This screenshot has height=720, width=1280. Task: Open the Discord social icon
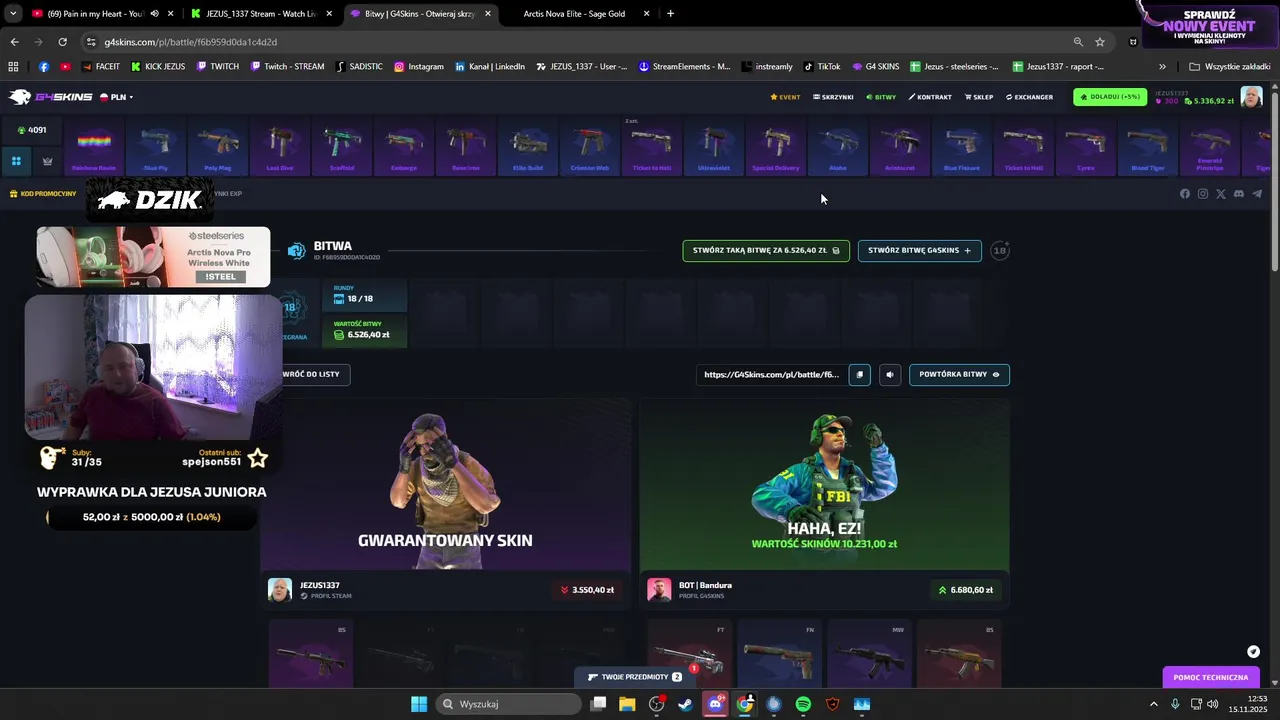coord(1239,194)
